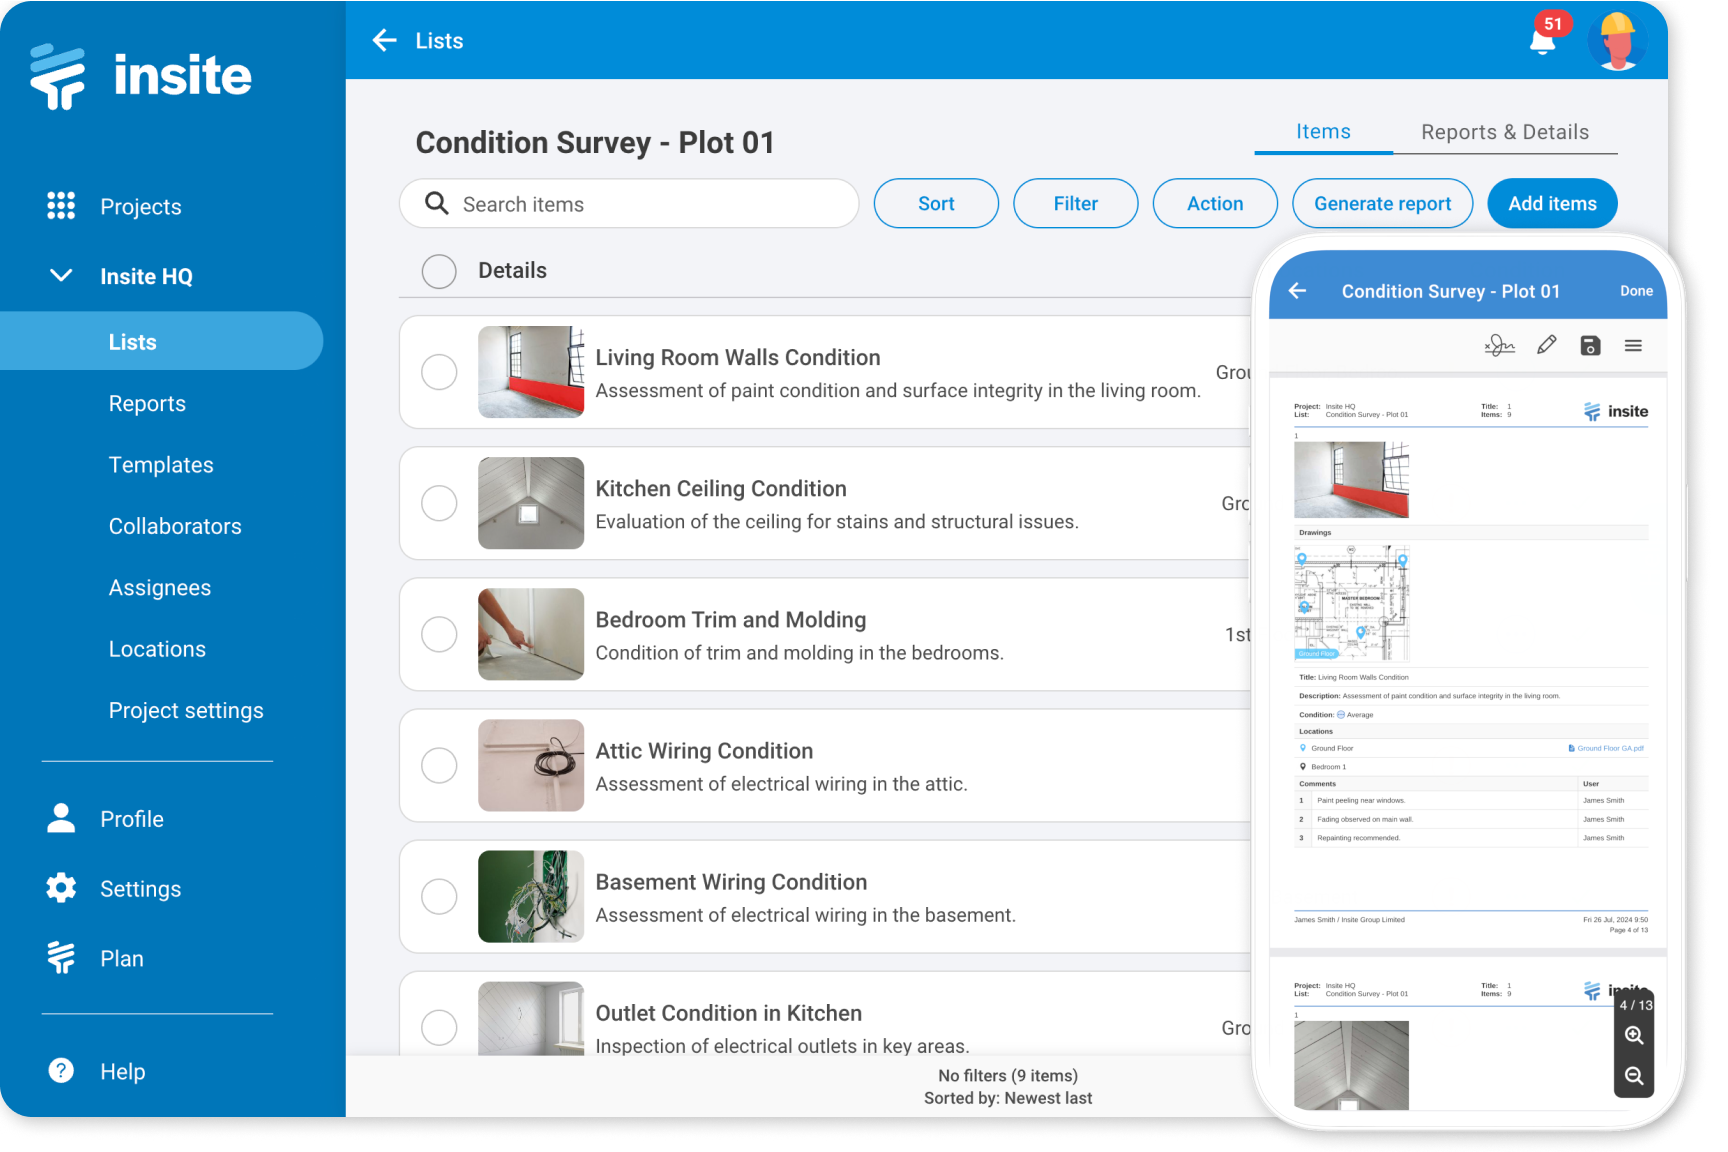The image size is (1728, 1152).
Task: Open the Sort options
Action: click(935, 203)
